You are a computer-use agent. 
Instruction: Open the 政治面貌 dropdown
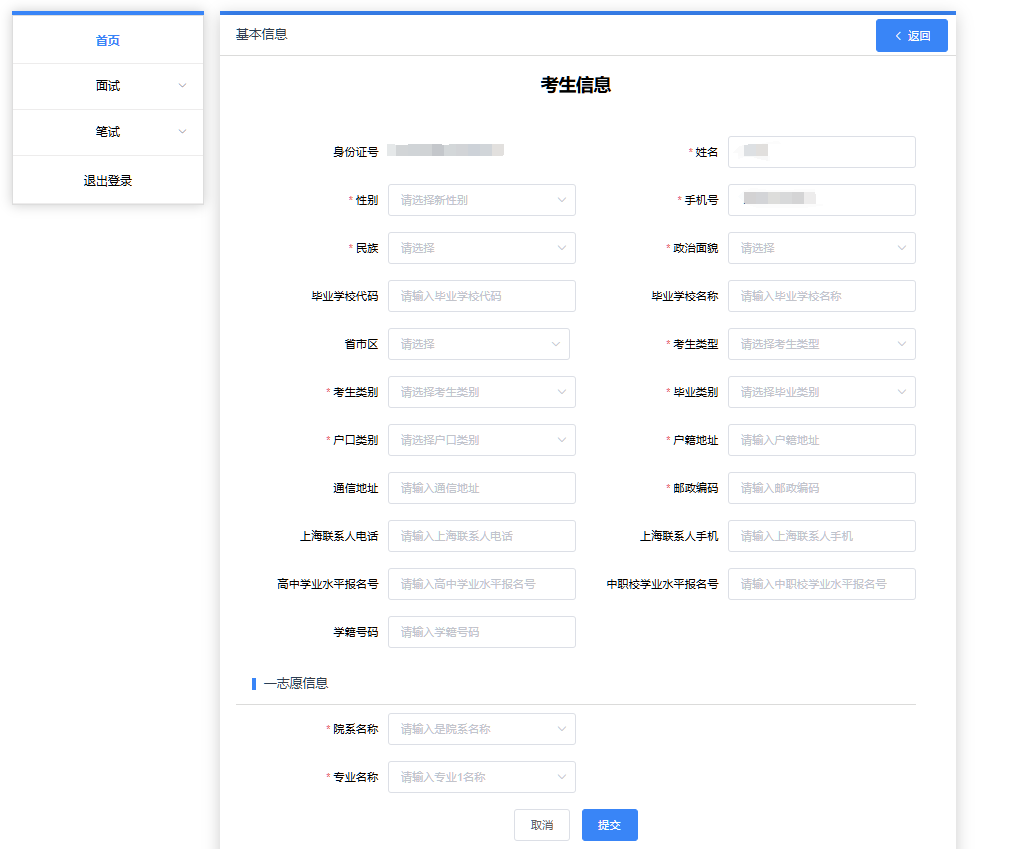(821, 248)
